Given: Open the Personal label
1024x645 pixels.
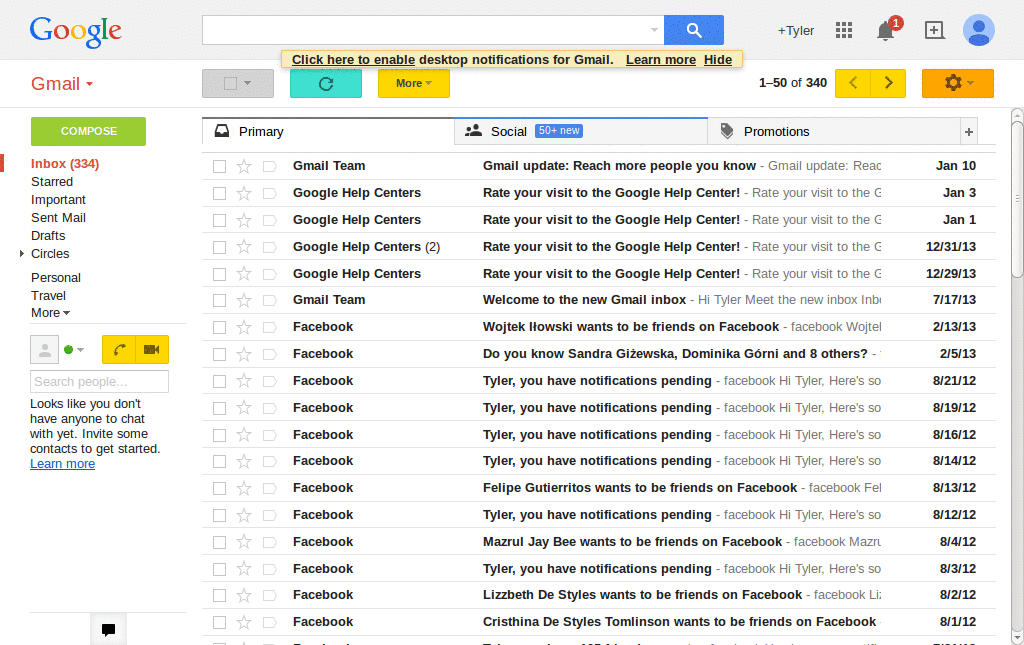Looking at the screenshot, I should pyautogui.click(x=56, y=277).
